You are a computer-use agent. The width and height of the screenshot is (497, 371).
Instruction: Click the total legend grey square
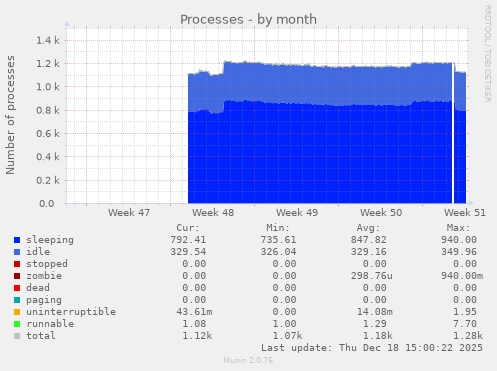pos(17,336)
